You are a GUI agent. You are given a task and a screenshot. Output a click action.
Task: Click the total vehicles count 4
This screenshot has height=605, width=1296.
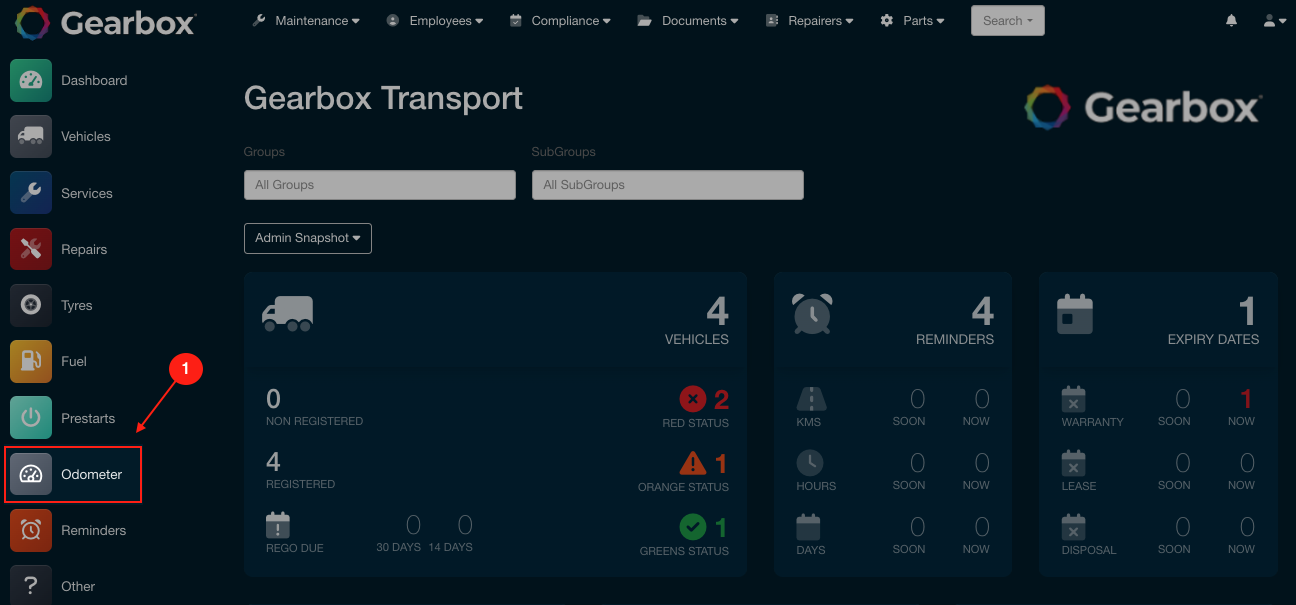718,312
